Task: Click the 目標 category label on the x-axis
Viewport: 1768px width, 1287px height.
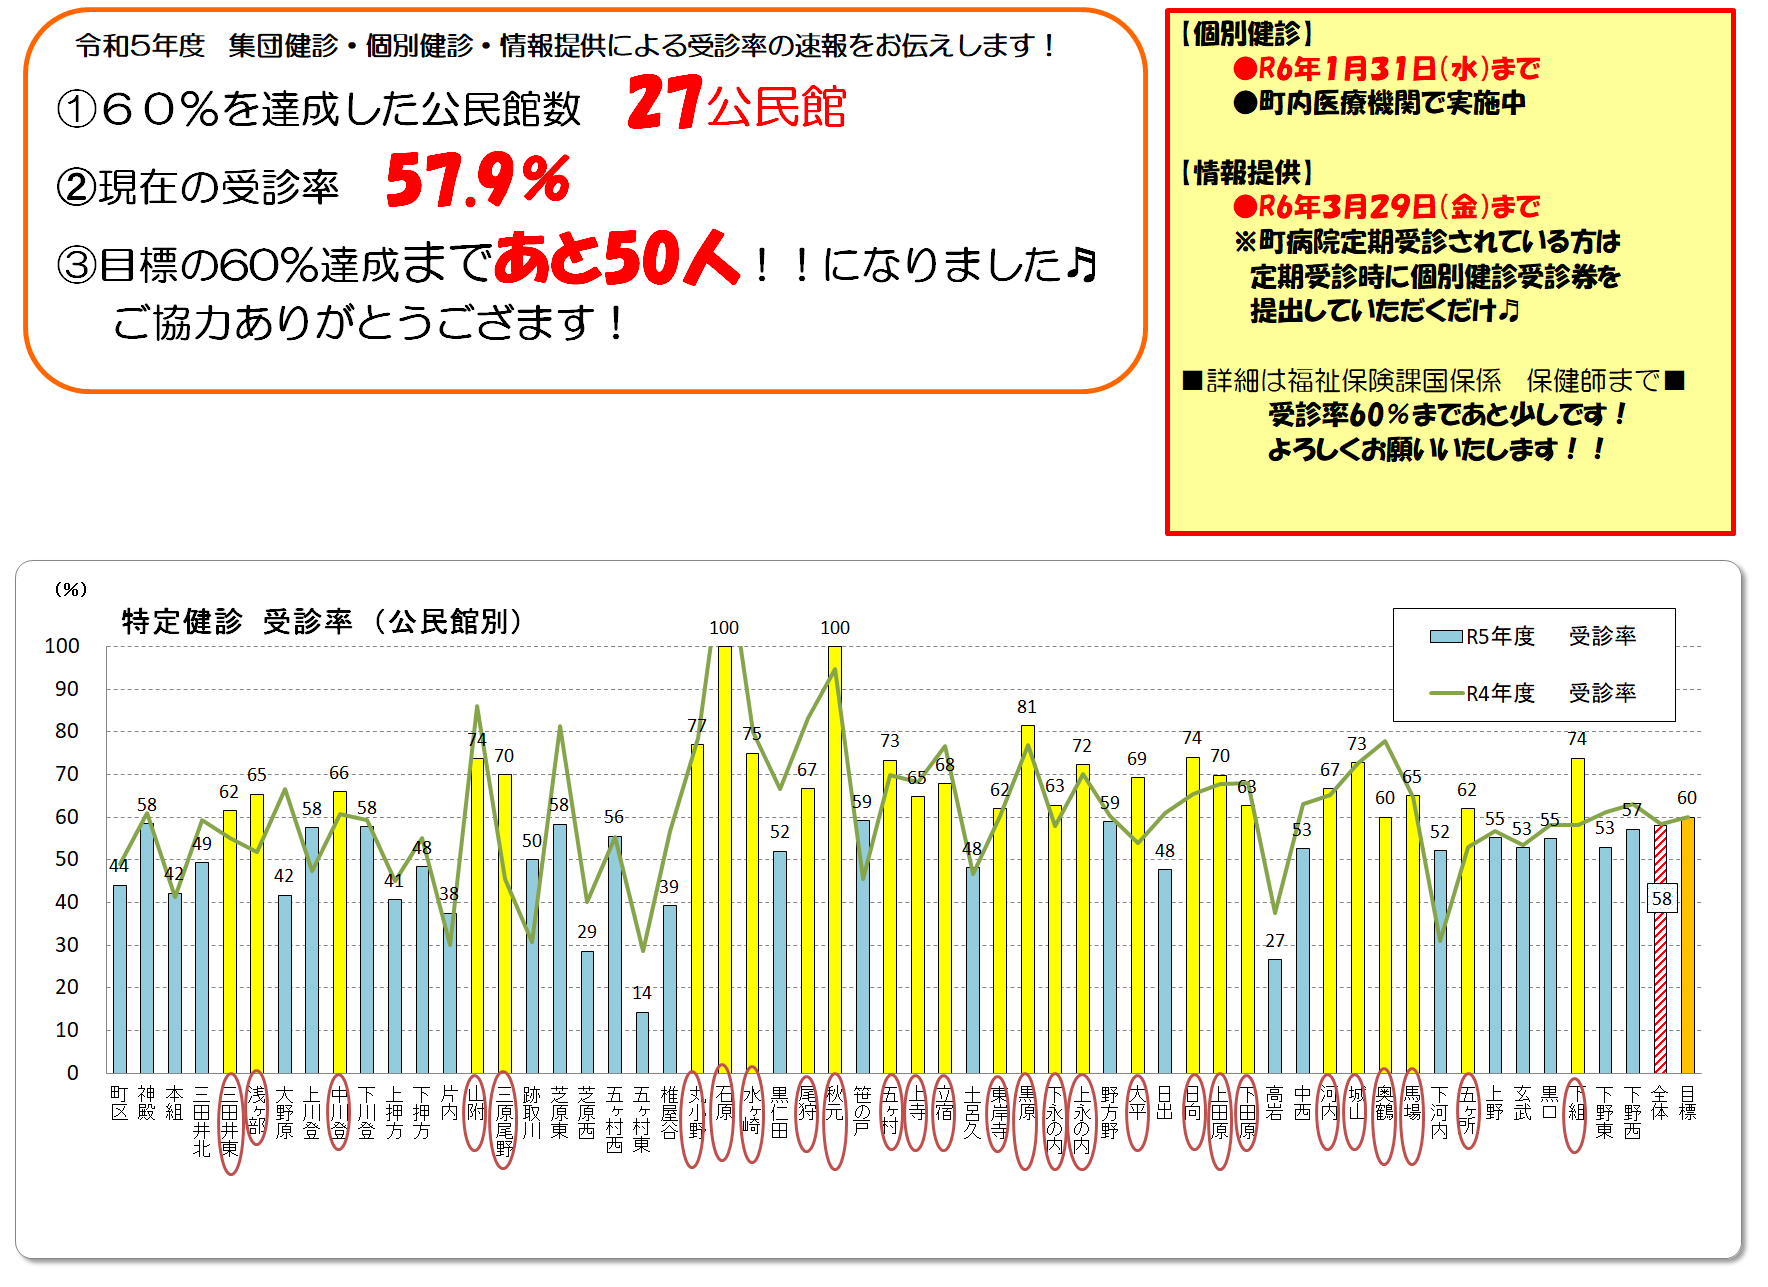Action: (1688, 1103)
